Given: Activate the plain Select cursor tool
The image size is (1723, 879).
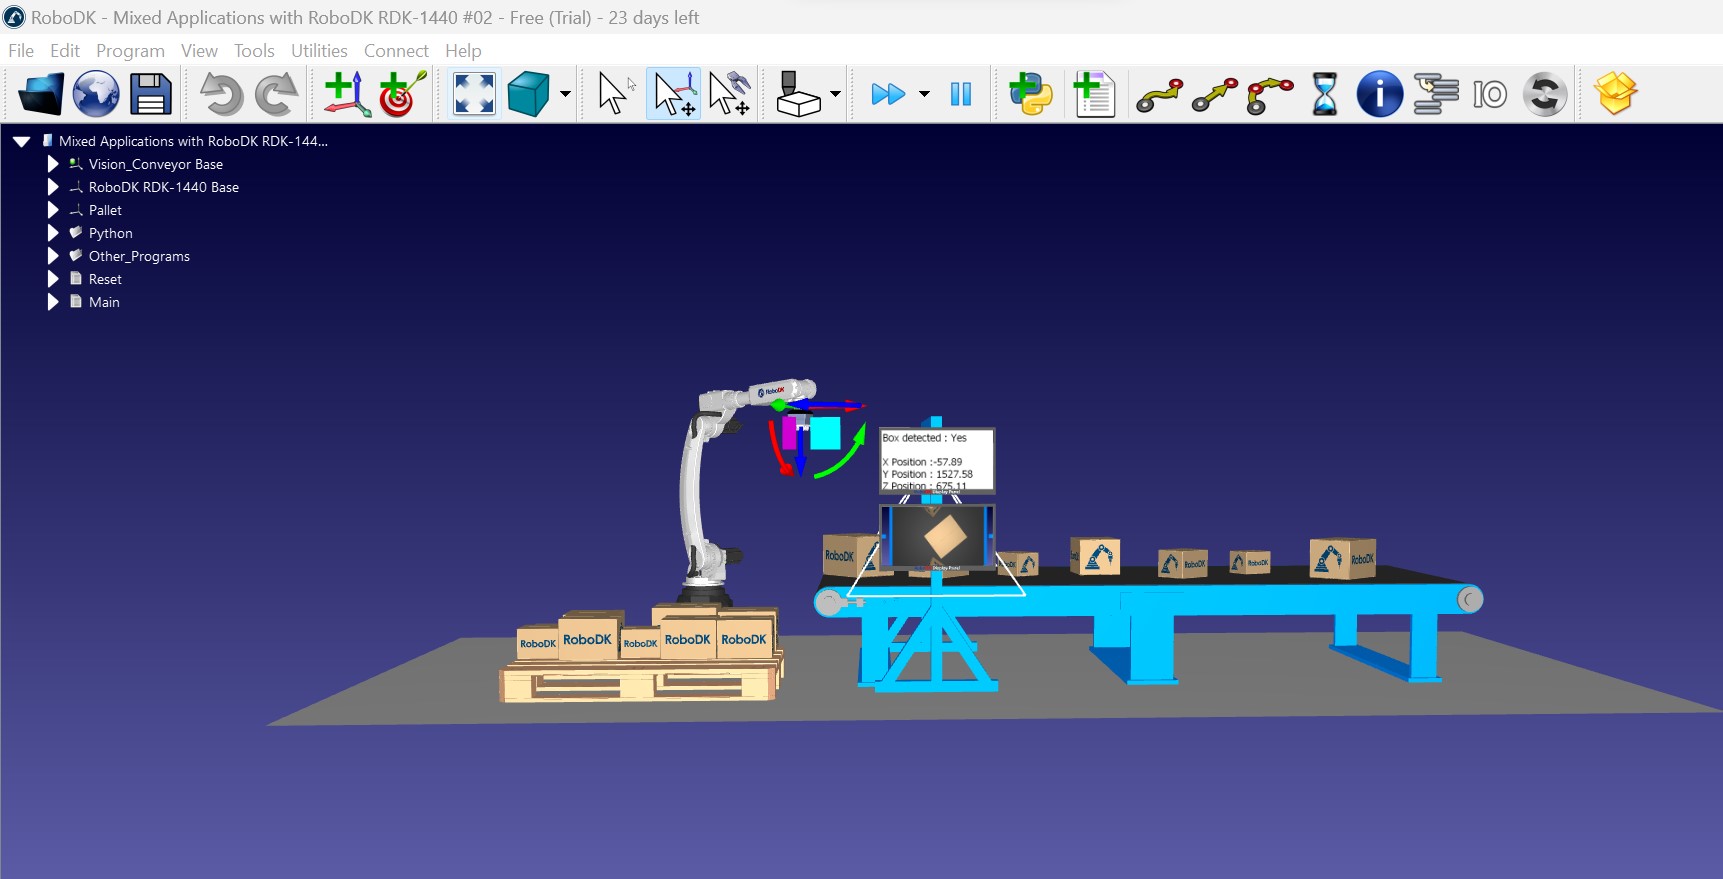Looking at the screenshot, I should tap(614, 95).
